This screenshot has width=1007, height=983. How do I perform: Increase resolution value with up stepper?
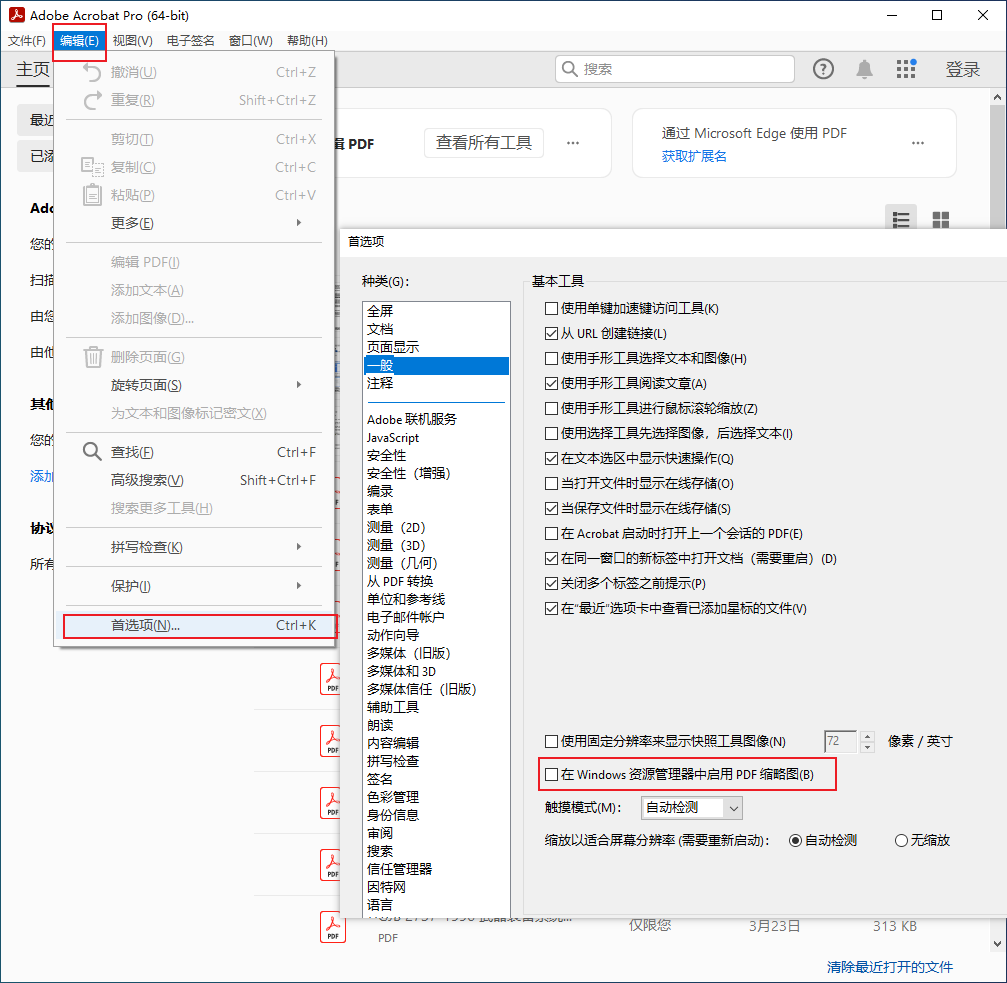[867, 736]
